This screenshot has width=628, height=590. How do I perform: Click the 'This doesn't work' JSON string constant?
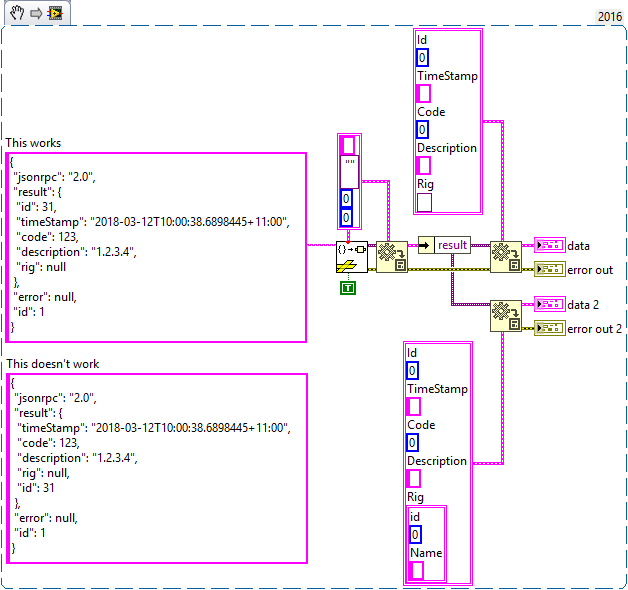coord(155,466)
